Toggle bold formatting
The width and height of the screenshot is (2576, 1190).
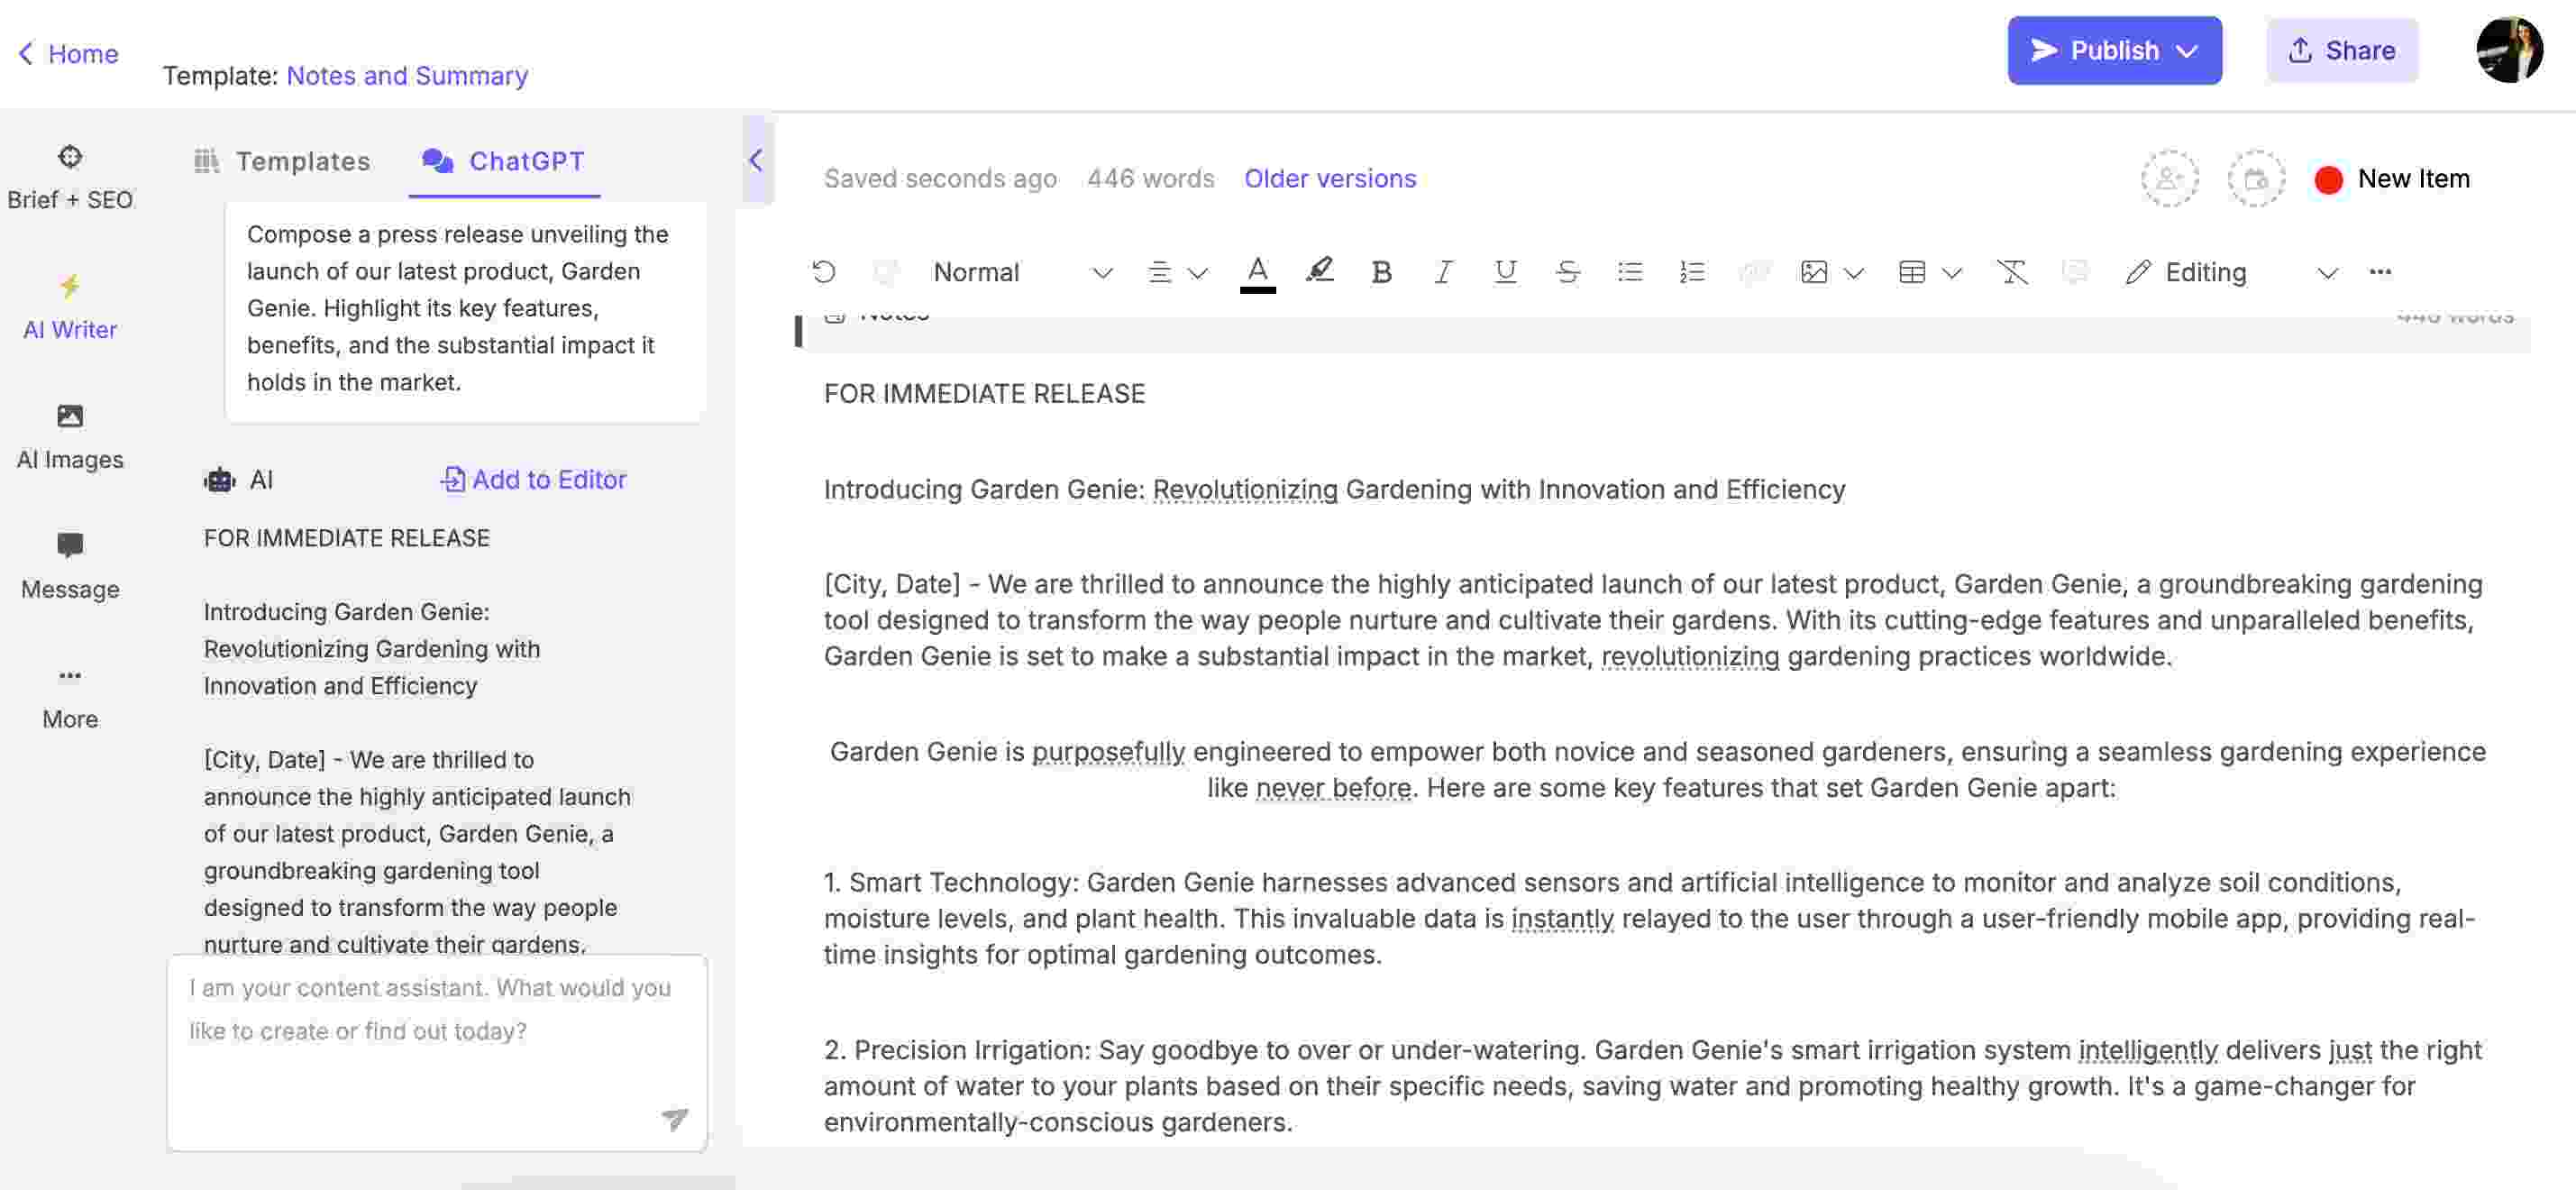pos(1381,272)
